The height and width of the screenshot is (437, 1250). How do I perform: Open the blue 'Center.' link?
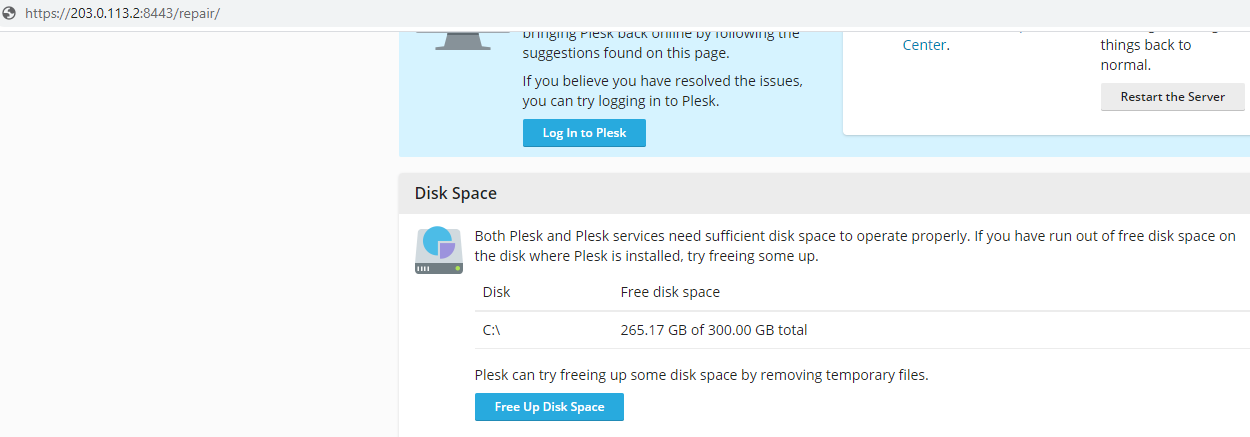point(925,45)
